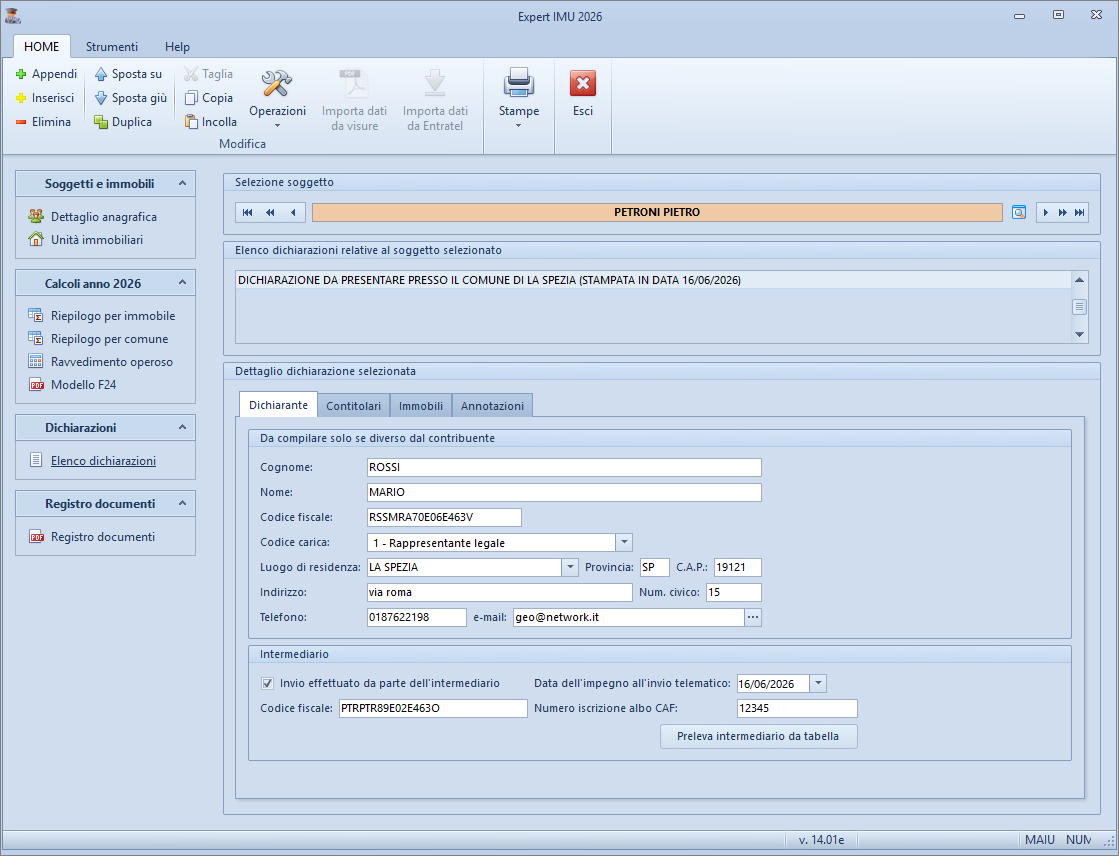Click the Elimina red minus icon
The height and width of the screenshot is (856, 1119).
pos(21,122)
